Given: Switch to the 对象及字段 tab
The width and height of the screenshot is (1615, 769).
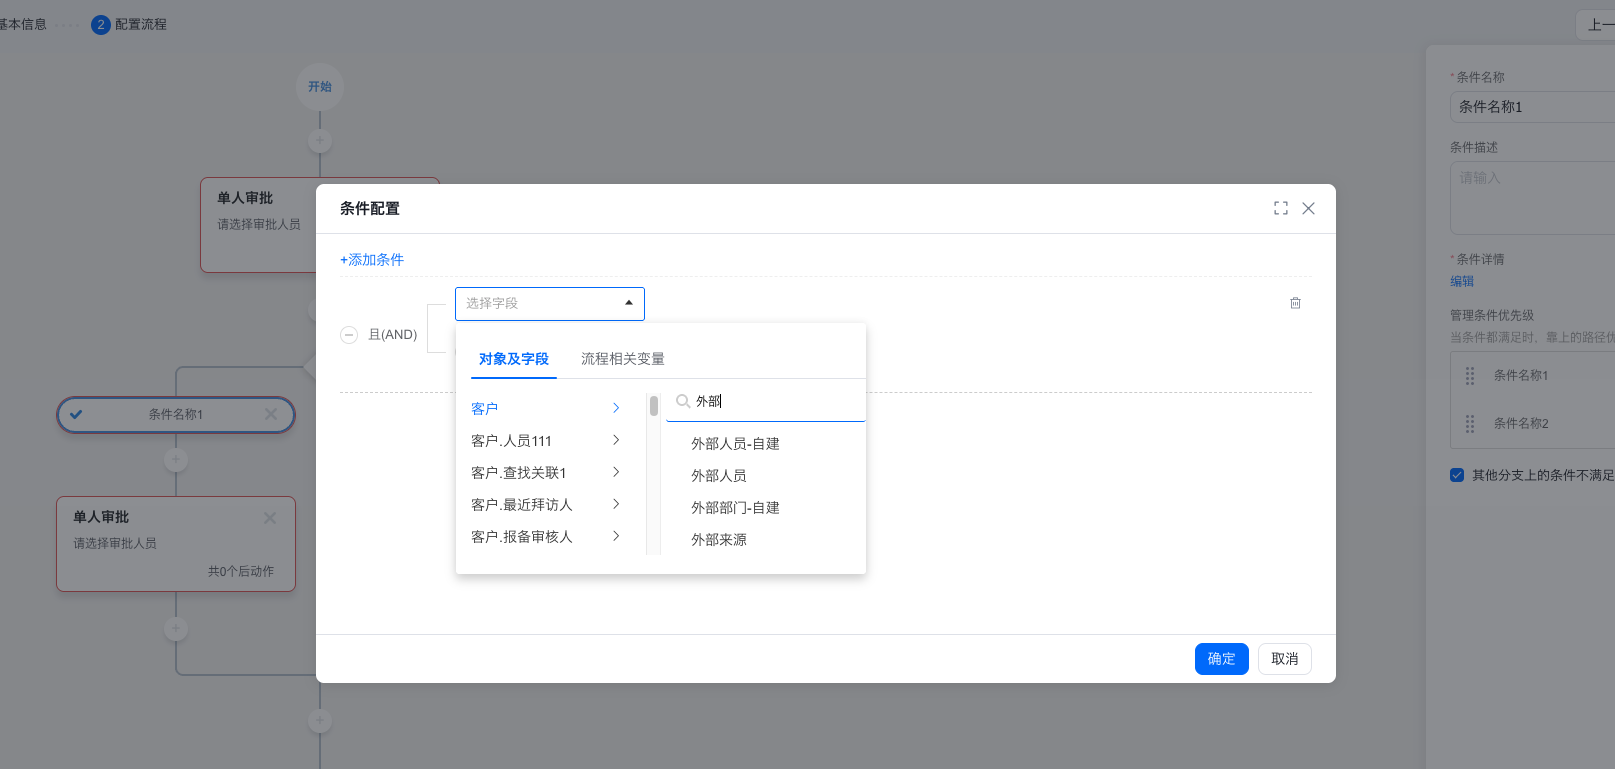Looking at the screenshot, I should 514,359.
